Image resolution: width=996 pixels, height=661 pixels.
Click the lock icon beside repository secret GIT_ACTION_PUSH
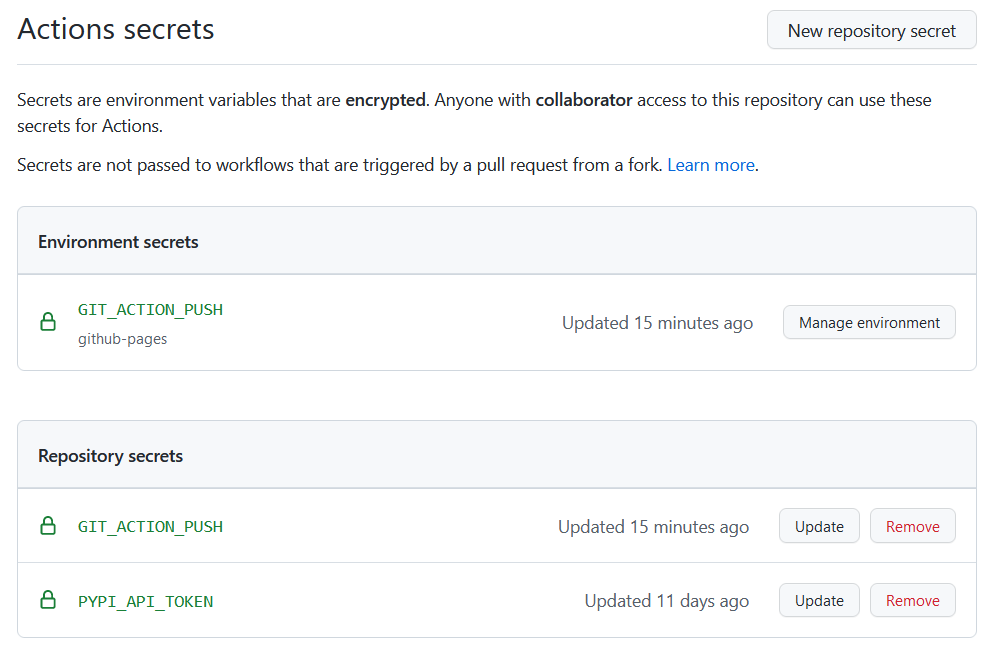click(x=48, y=526)
